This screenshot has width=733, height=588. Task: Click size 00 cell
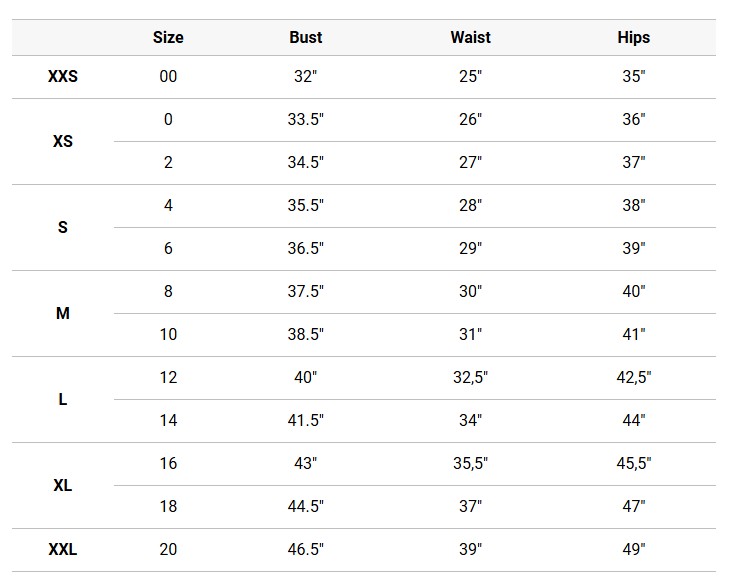coord(168,76)
